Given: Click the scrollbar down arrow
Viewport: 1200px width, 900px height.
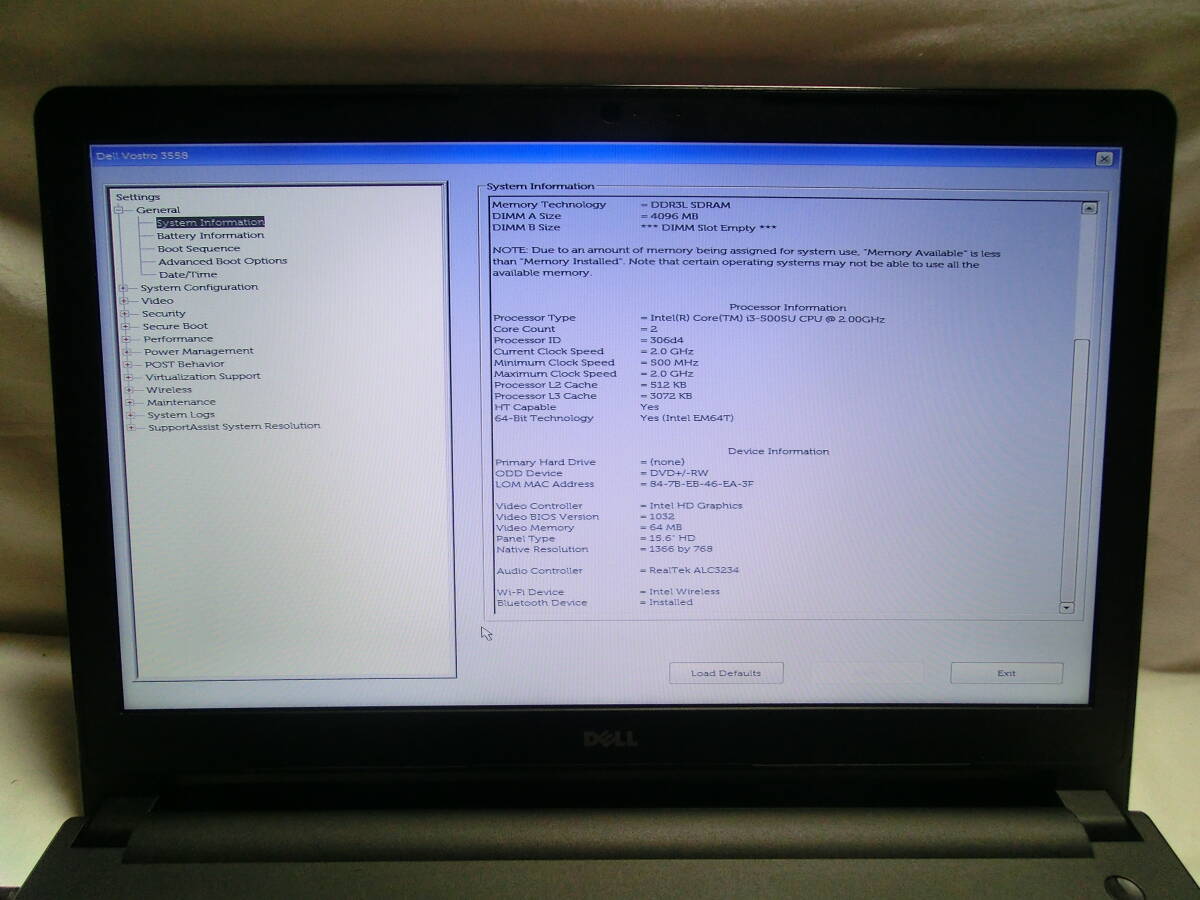Looking at the screenshot, I should click(1066, 607).
